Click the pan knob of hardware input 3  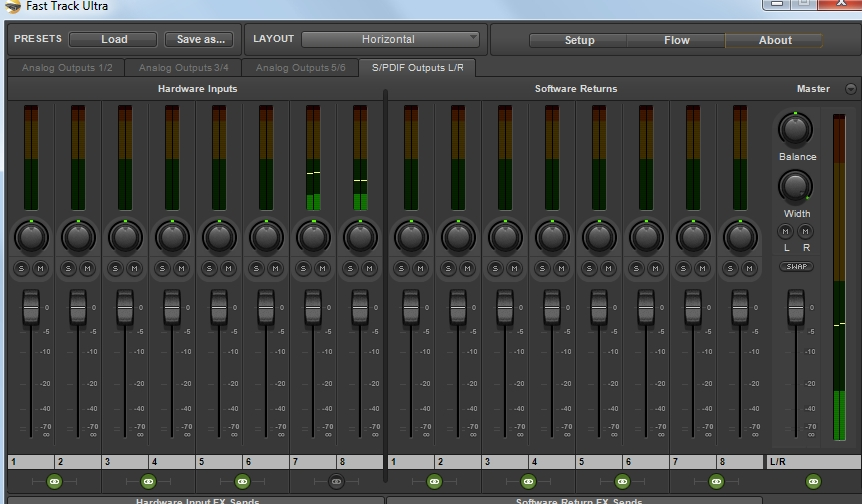[125, 237]
